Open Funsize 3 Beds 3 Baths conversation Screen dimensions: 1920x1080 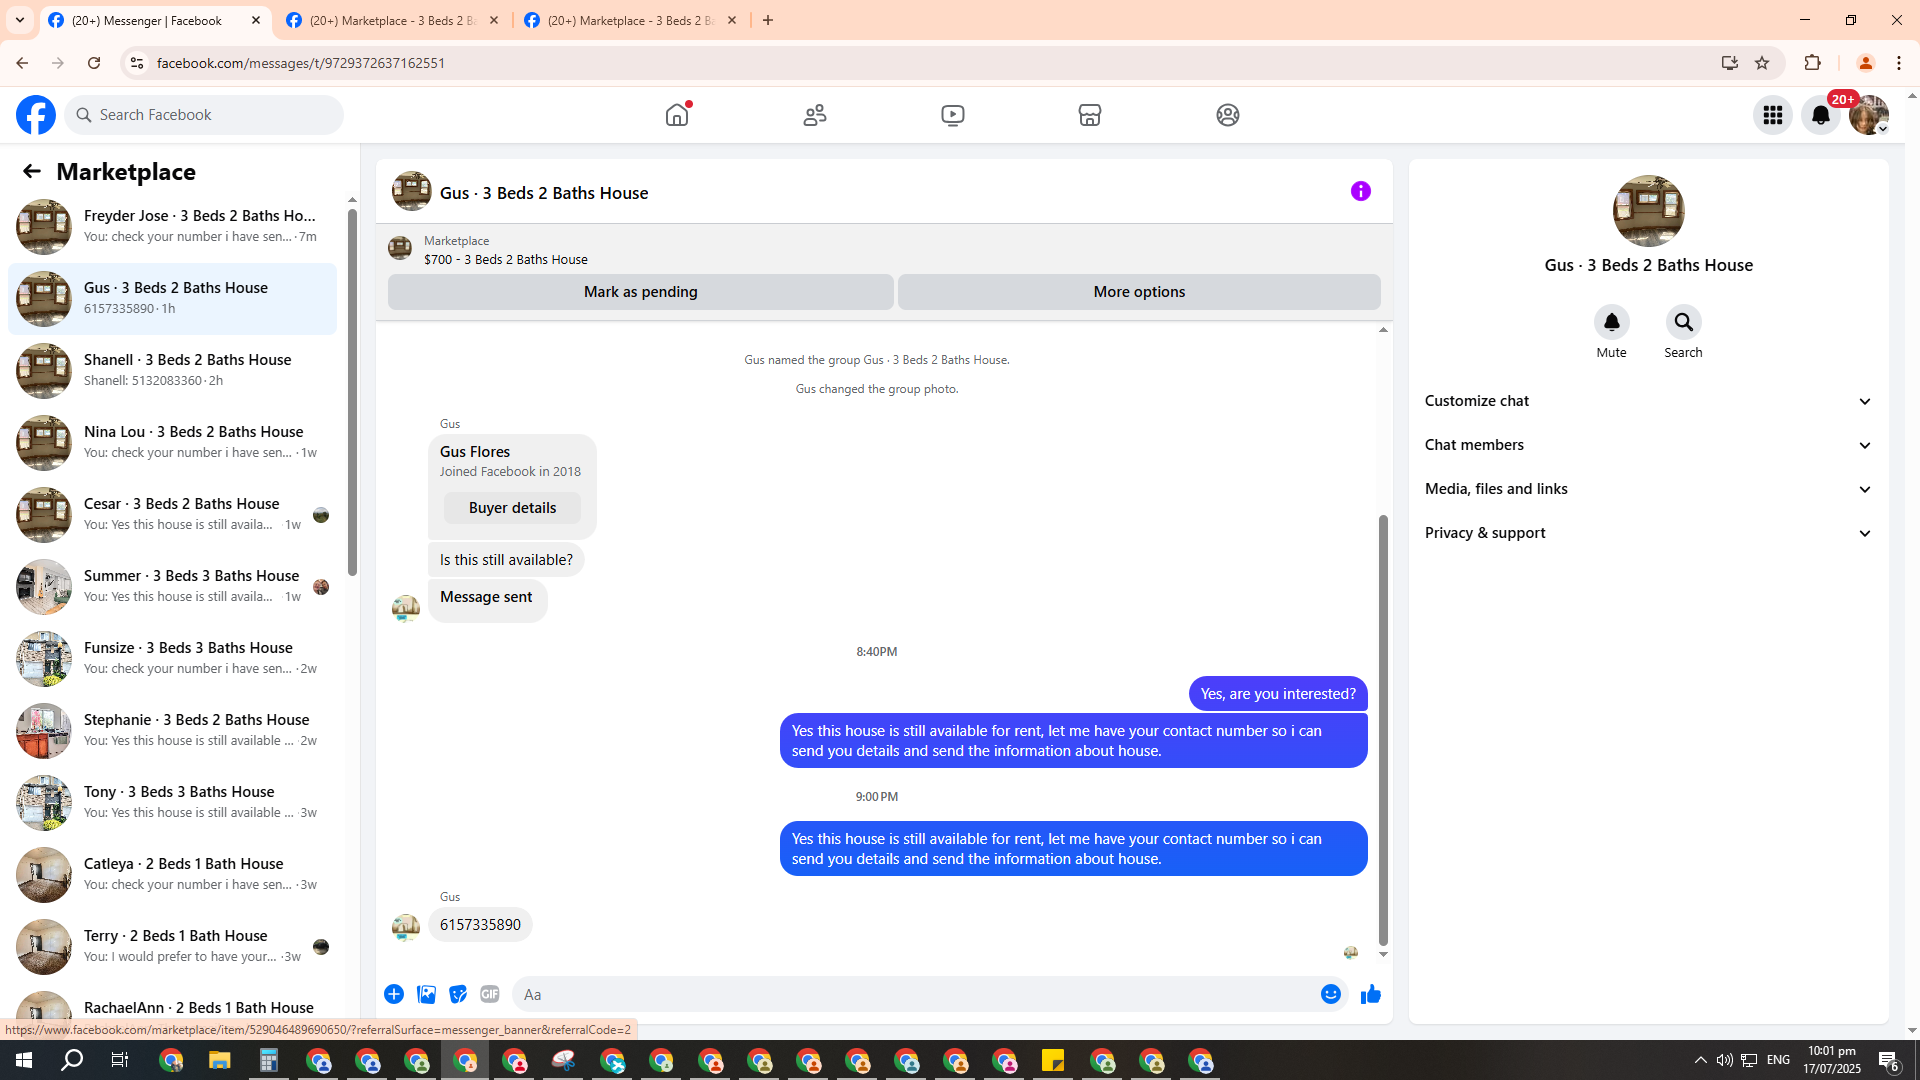coord(172,658)
